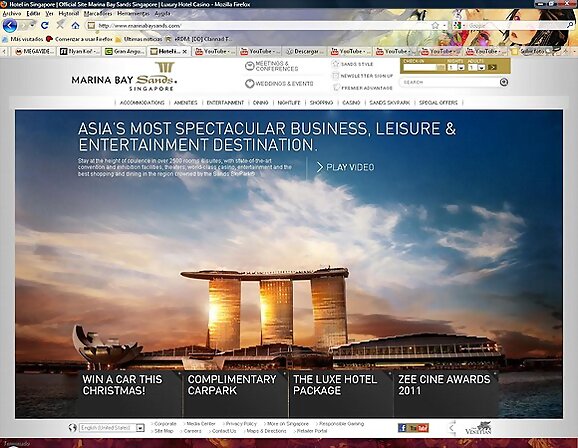Open the check-in calendar icon

click(x=441, y=67)
